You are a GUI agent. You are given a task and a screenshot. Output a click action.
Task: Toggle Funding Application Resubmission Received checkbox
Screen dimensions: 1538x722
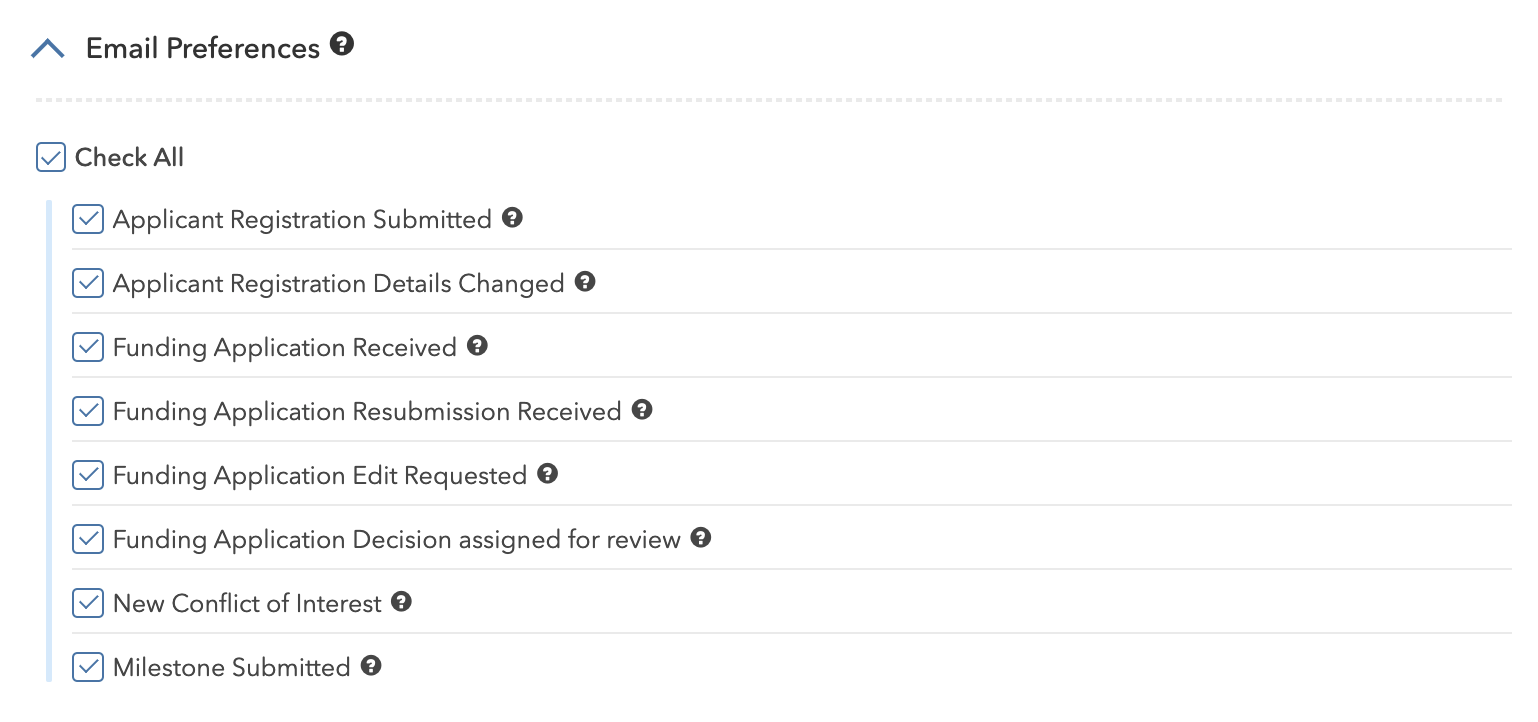[x=88, y=411]
